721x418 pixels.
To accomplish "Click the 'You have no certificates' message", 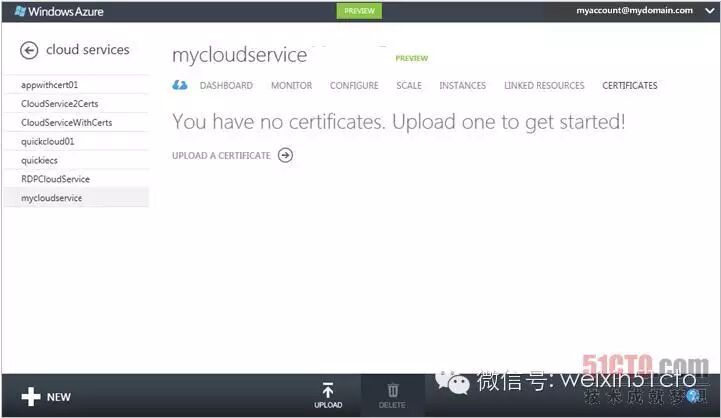I will [x=399, y=122].
